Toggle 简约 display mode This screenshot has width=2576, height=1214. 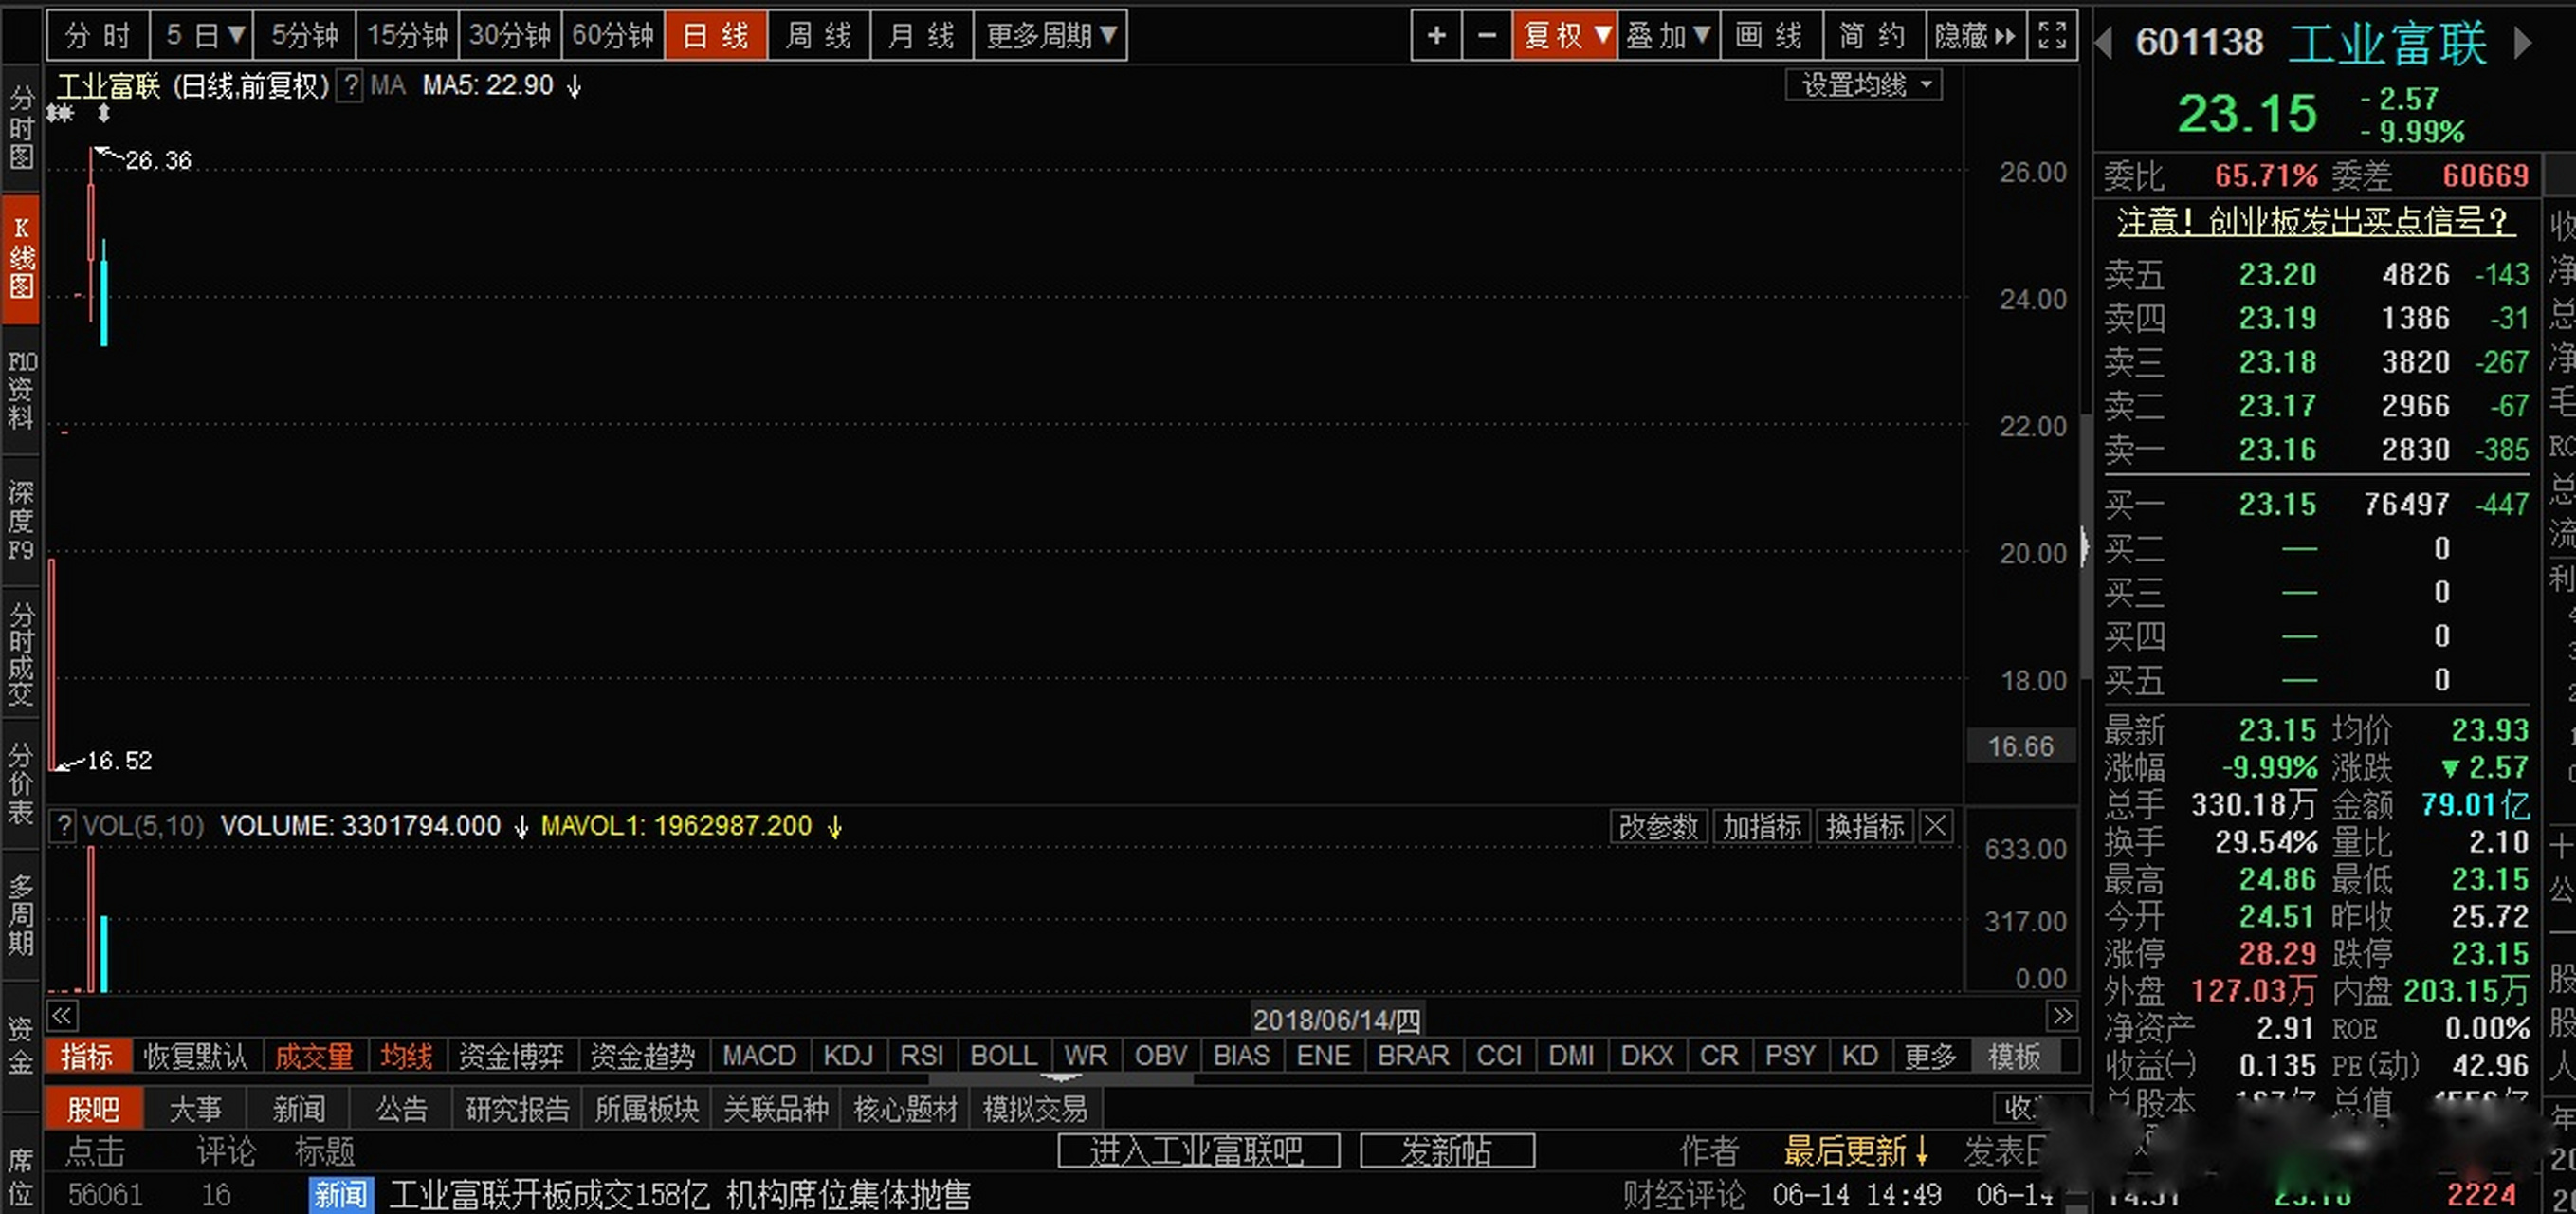click(1872, 35)
